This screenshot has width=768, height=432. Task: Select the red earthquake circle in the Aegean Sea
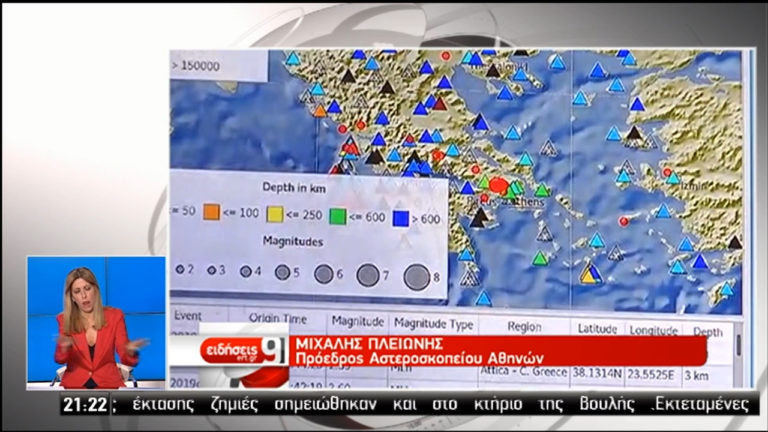coord(624,221)
